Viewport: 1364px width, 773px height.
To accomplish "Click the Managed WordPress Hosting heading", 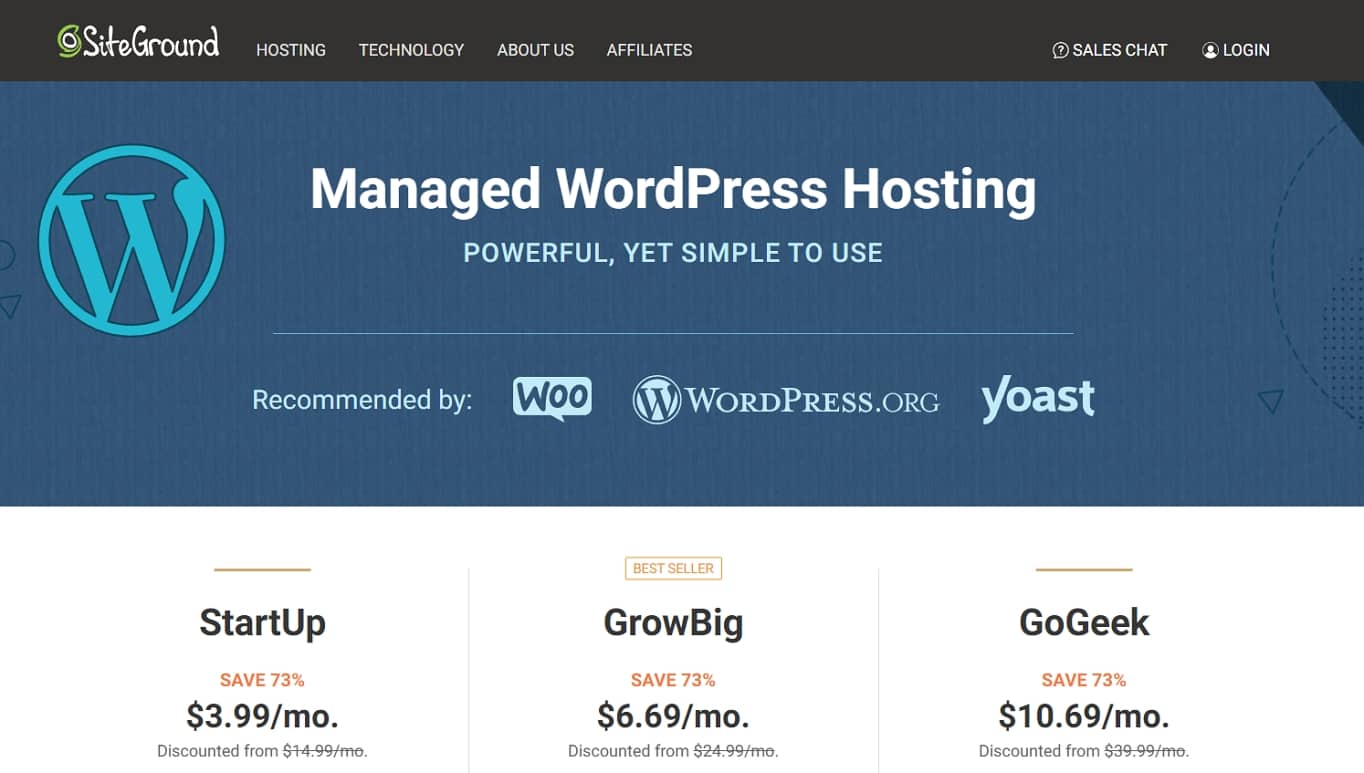I will (673, 189).
